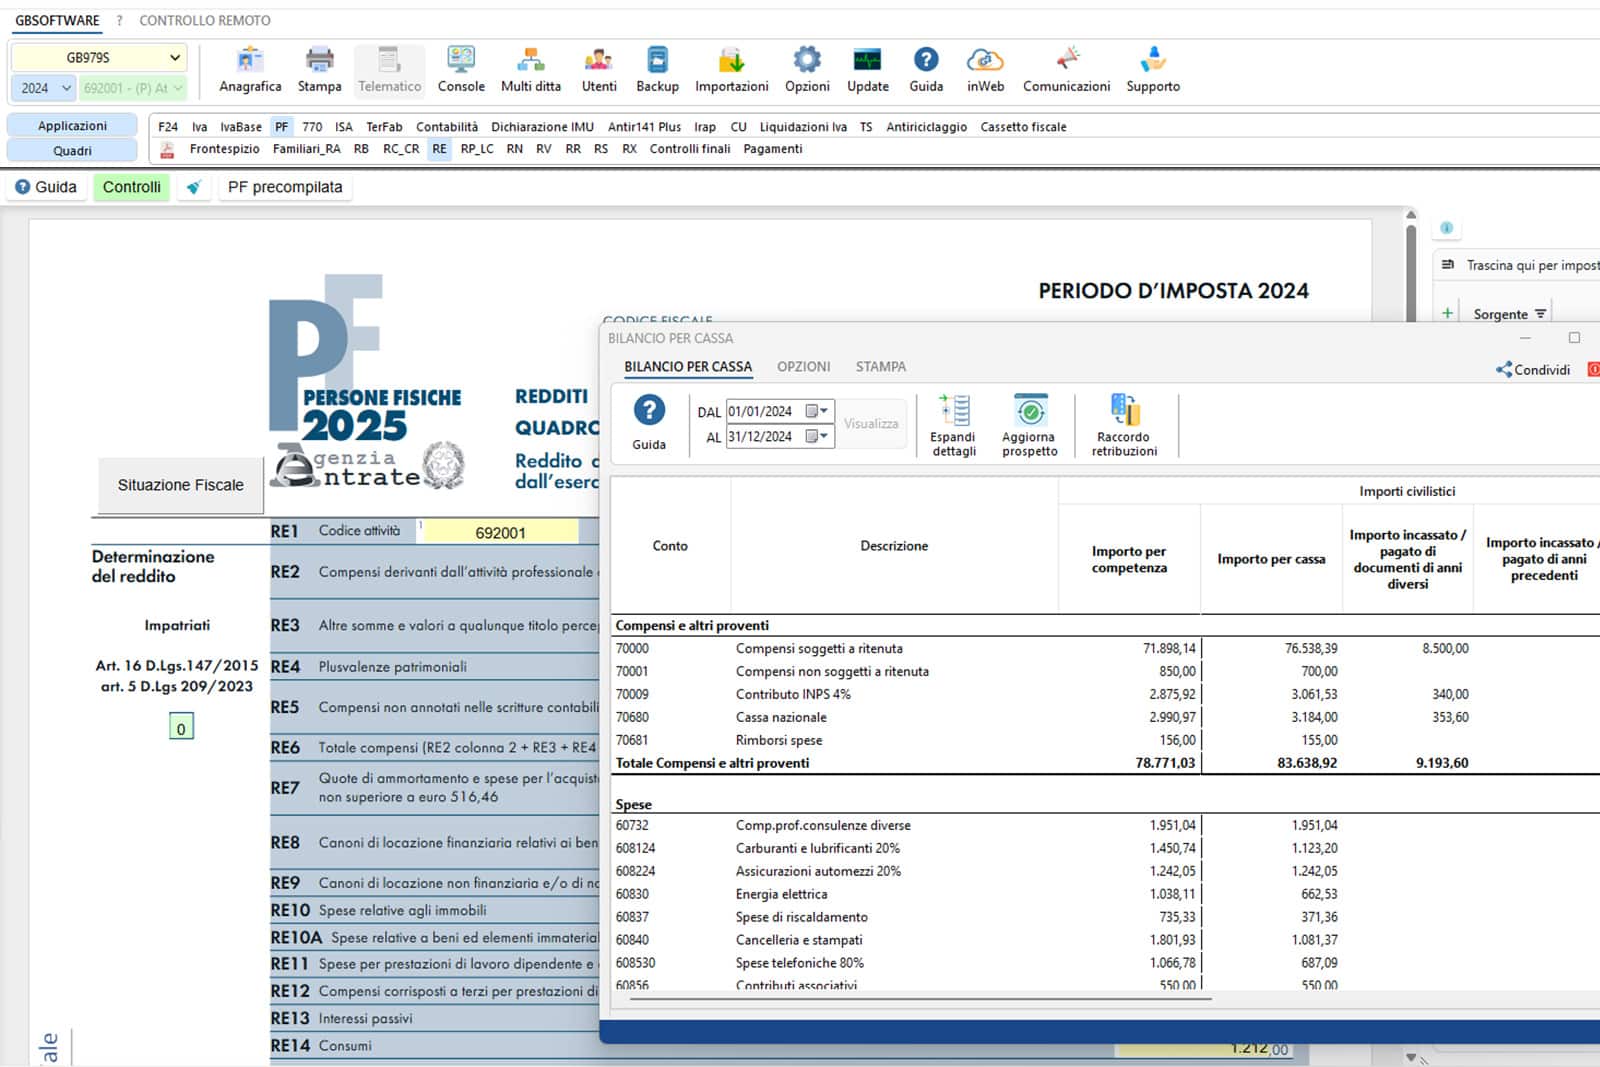Open the Anagrafica toolbar icon
The width and height of the screenshot is (1600, 1067).
[x=250, y=62]
